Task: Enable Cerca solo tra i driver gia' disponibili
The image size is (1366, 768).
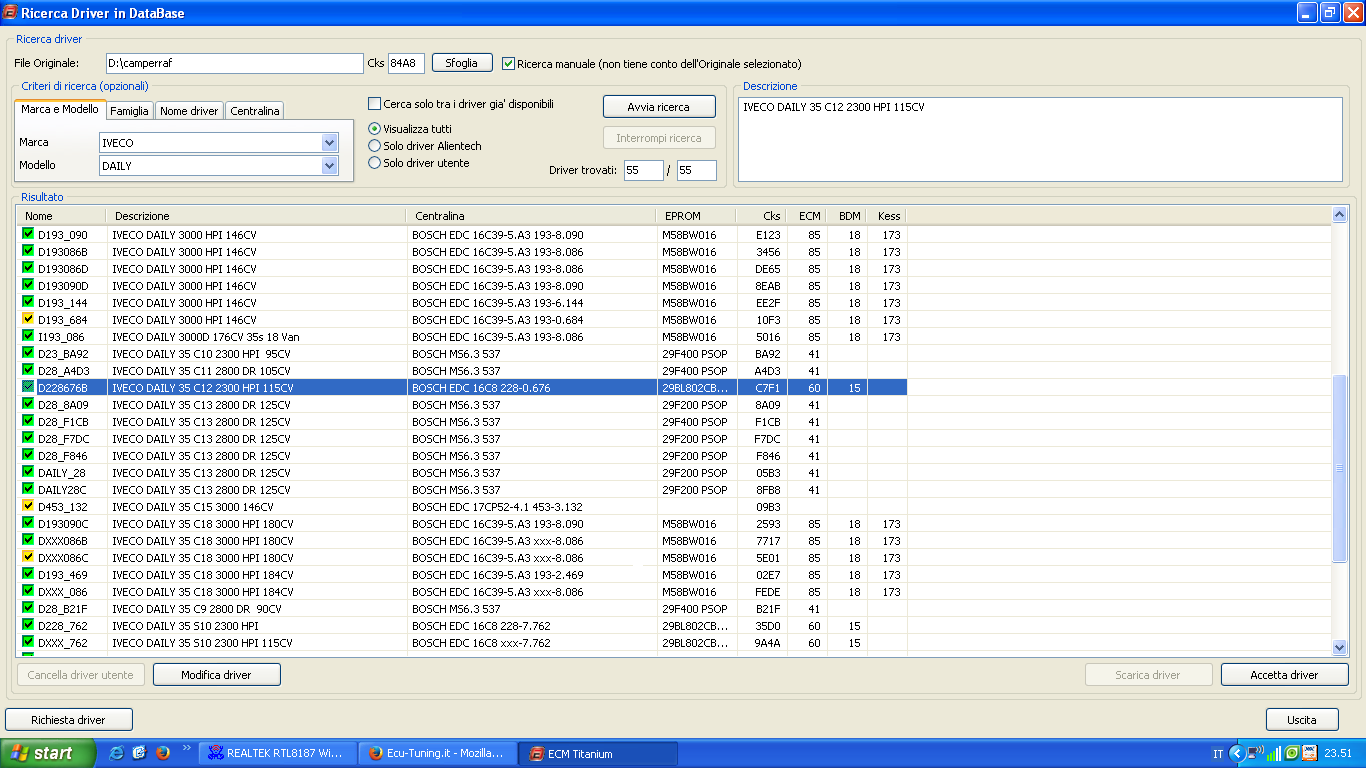Action: pyautogui.click(x=375, y=104)
